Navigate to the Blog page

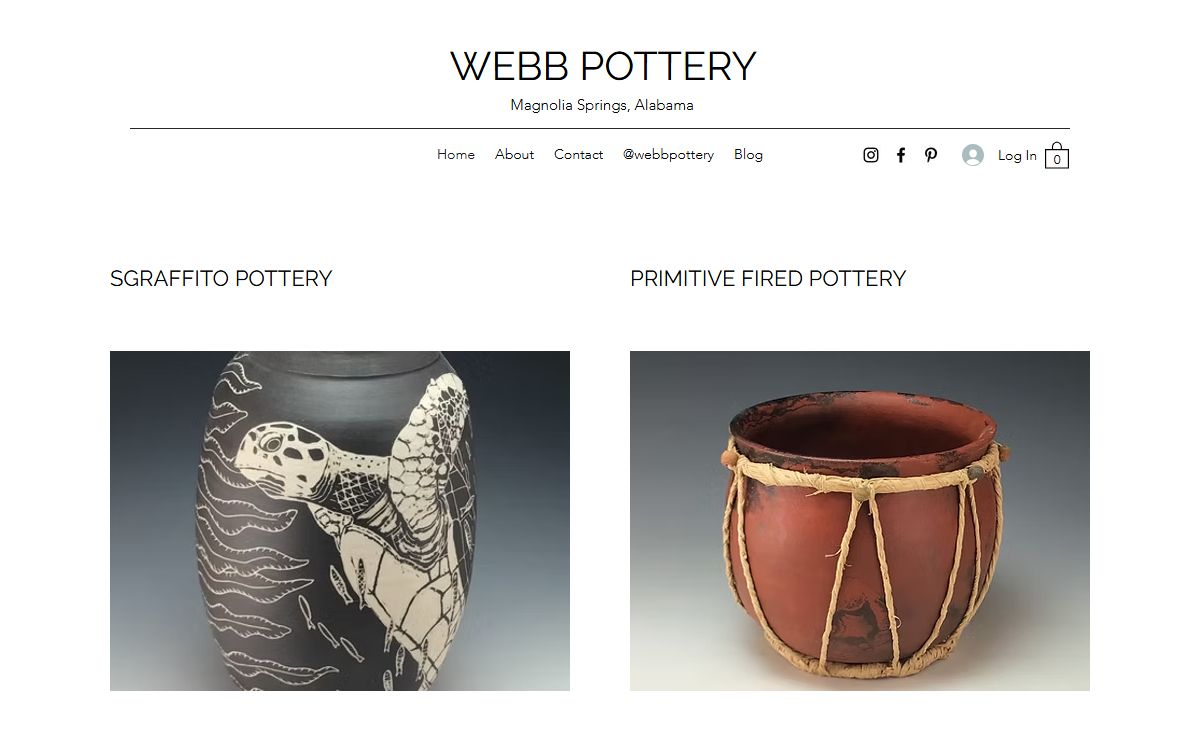click(748, 155)
